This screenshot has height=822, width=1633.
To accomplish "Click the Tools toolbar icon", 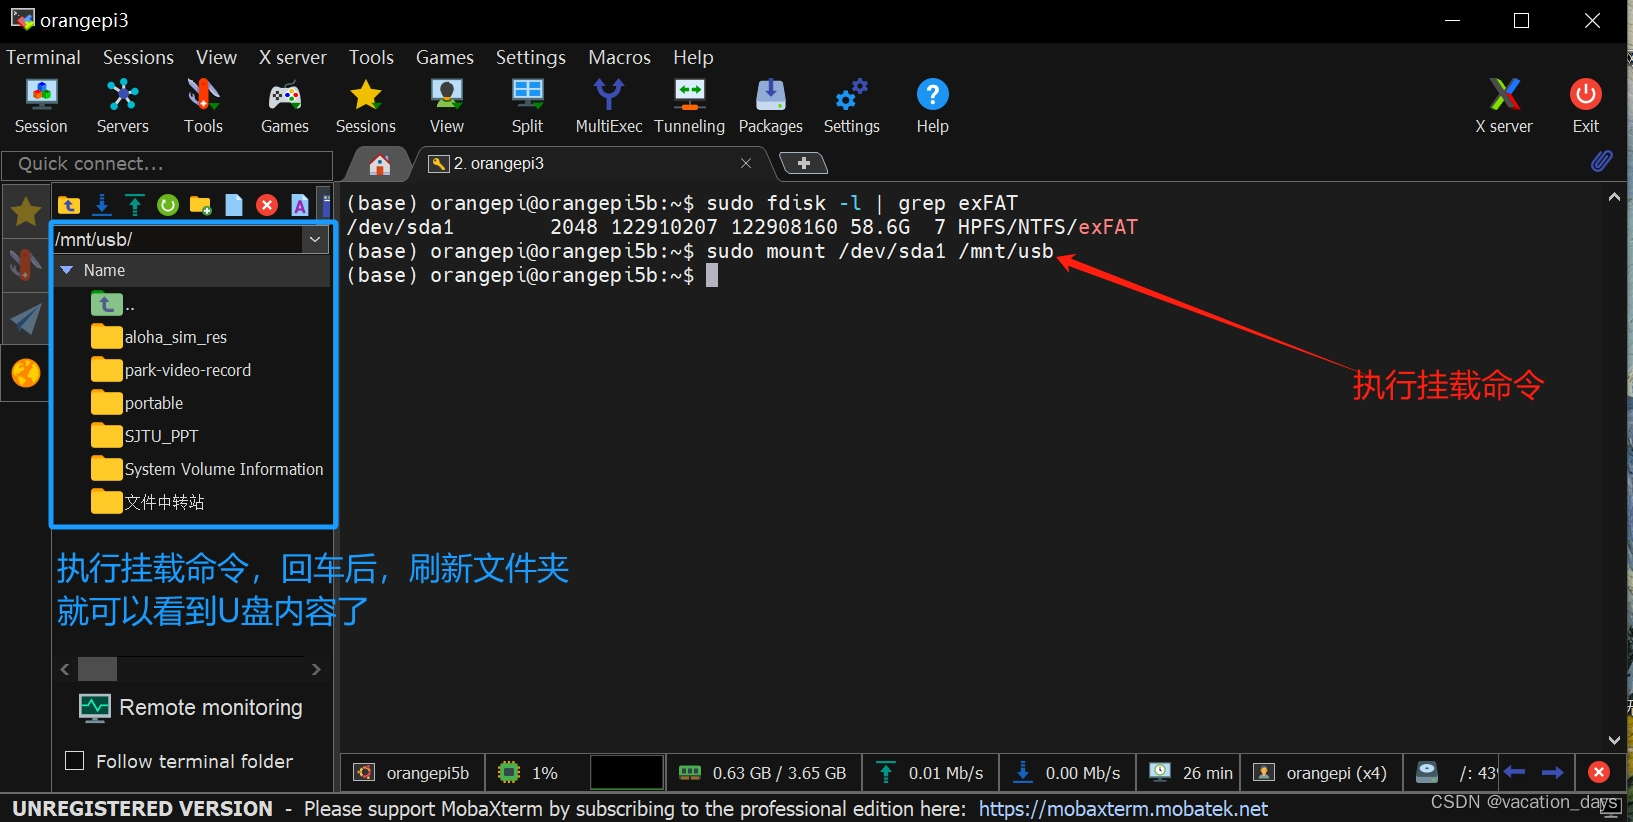I will click(203, 106).
